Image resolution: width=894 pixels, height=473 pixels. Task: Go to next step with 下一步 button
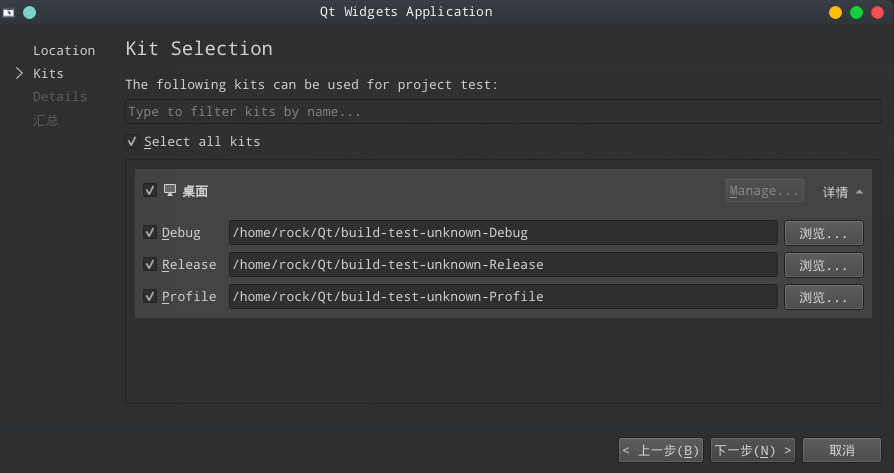click(x=753, y=450)
